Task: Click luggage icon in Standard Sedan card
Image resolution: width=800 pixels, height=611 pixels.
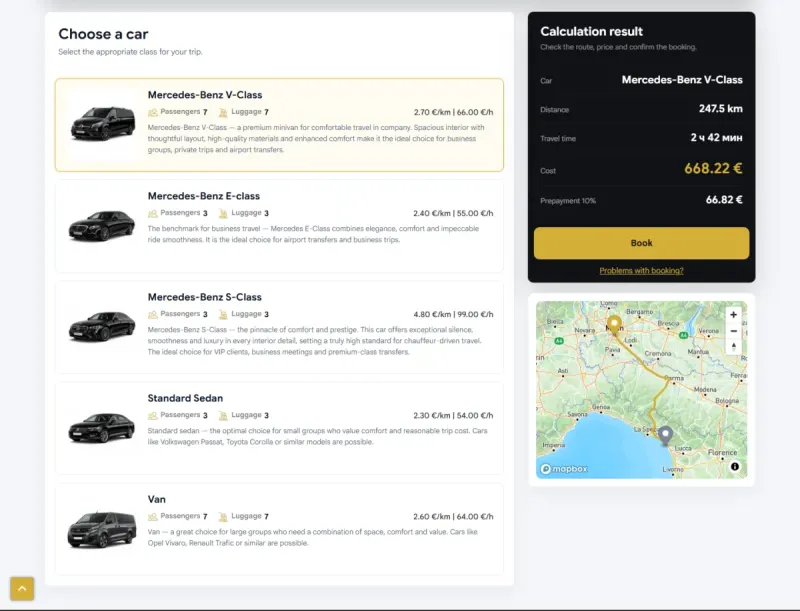Action: 223,415
